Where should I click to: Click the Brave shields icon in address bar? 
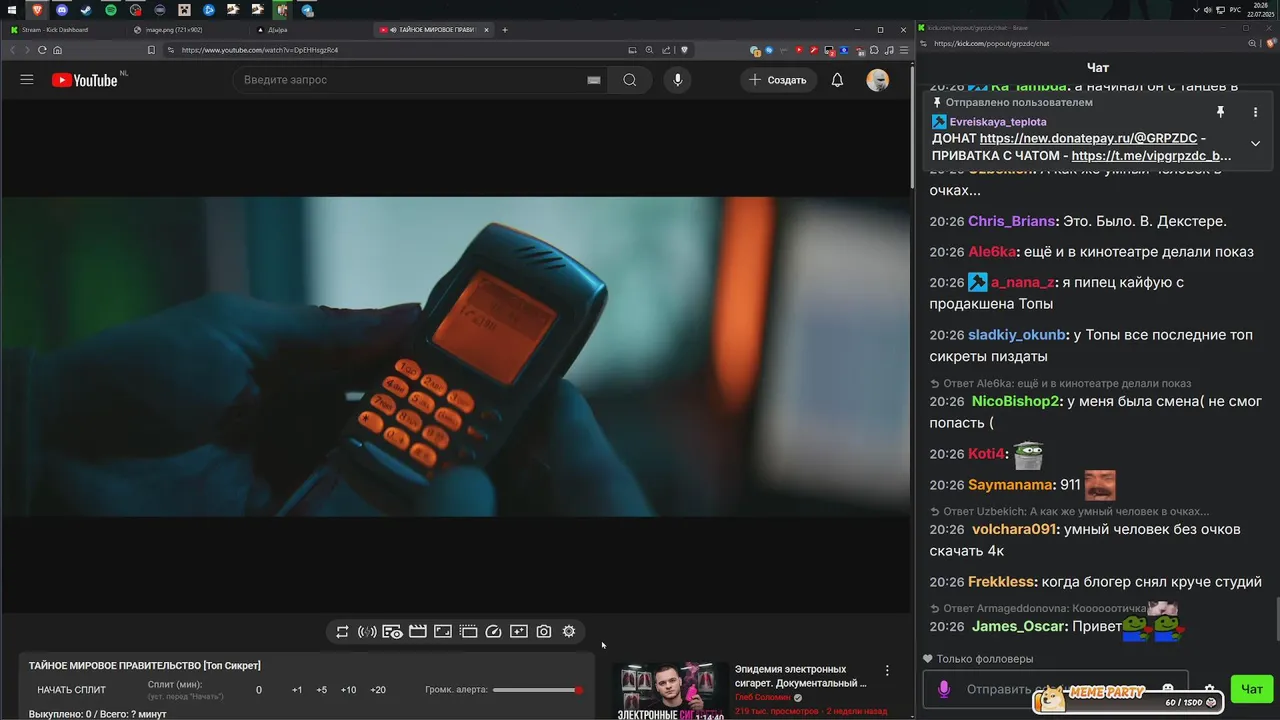coord(685,50)
